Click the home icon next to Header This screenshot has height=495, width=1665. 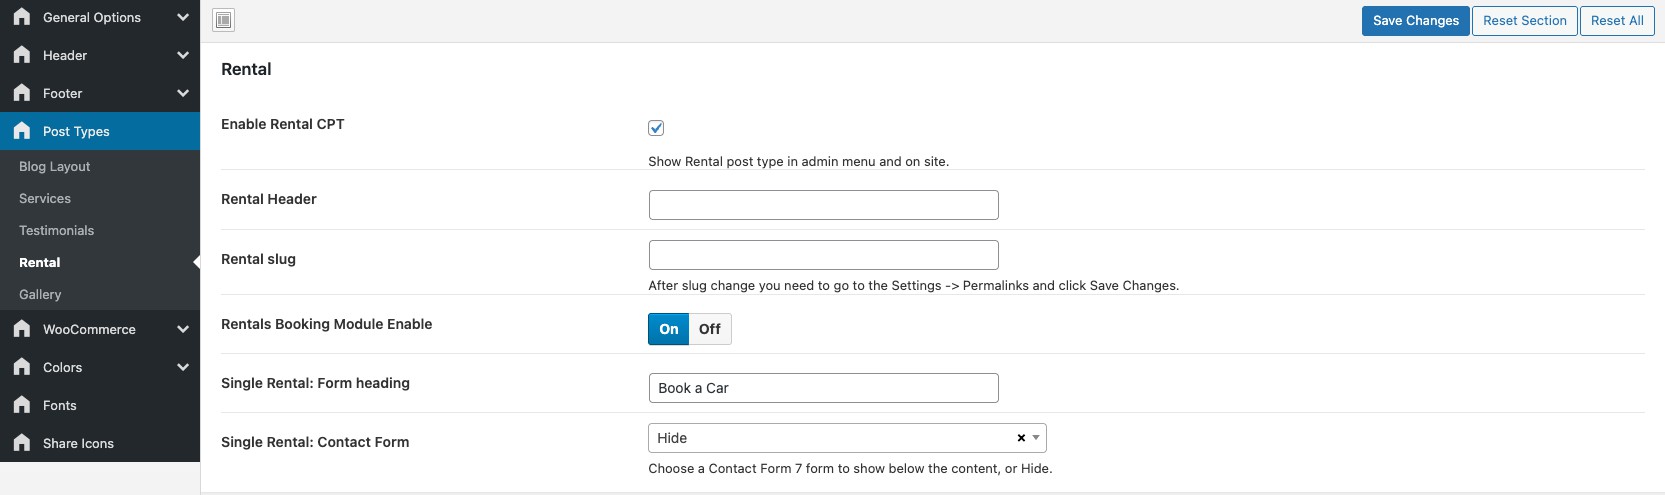click(22, 55)
